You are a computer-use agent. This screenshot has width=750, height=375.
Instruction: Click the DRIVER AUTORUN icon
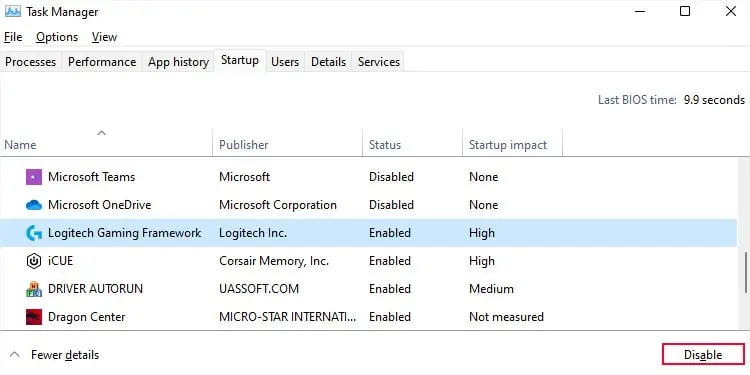click(x=33, y=289)
